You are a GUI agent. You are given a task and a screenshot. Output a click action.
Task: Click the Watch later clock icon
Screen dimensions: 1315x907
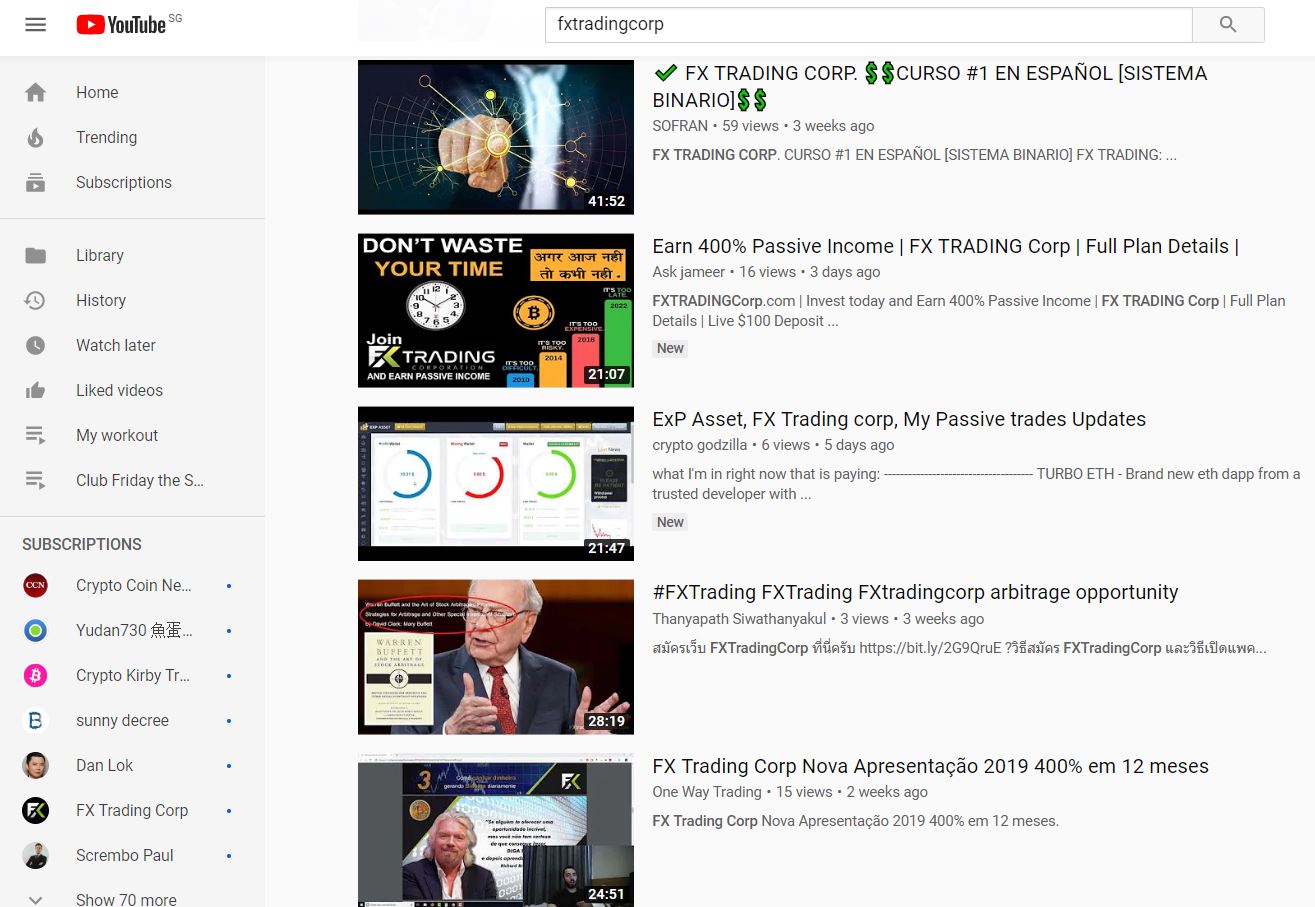(36, 345)
